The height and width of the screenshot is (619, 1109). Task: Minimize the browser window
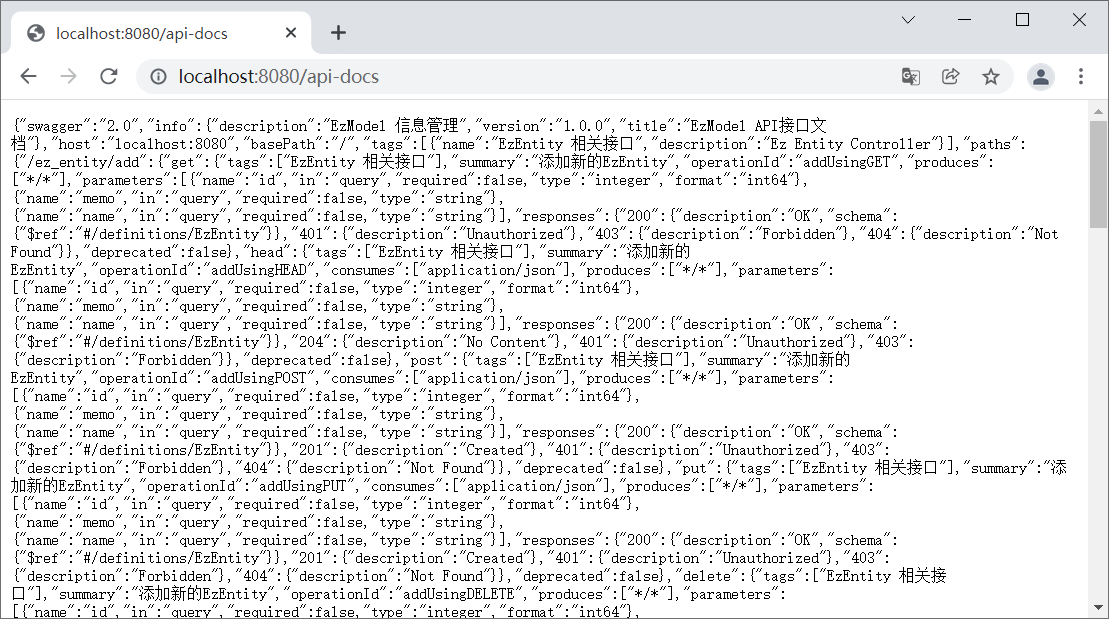[965, 20]
